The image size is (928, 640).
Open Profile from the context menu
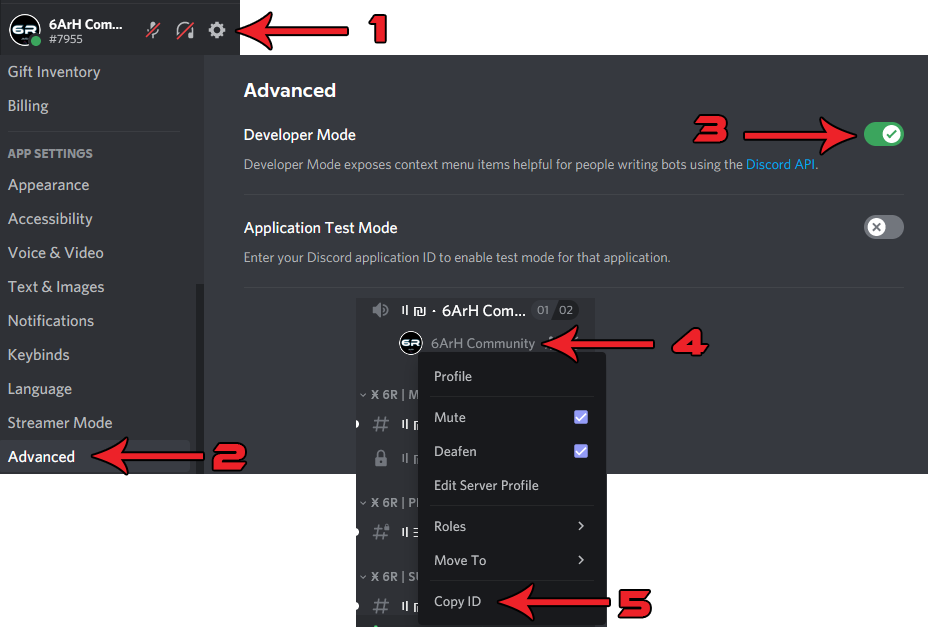(x=453, y=376)
